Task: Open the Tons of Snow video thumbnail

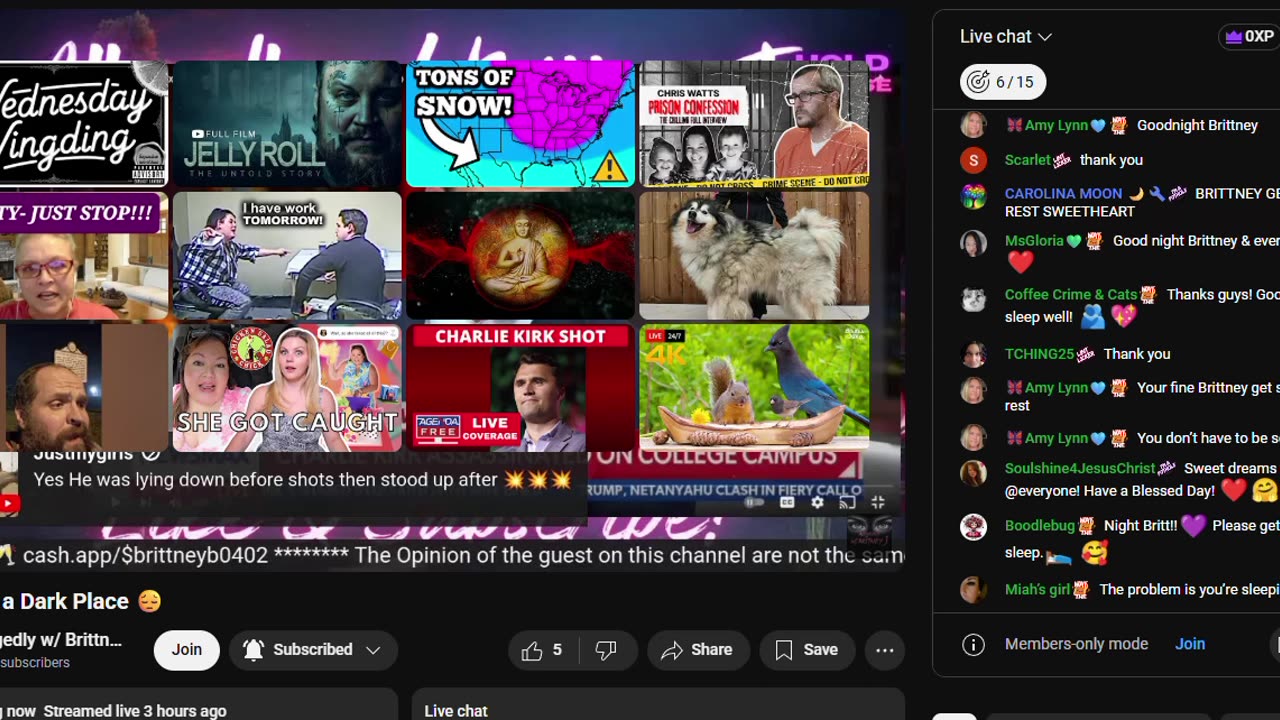Action: point(520,124)
